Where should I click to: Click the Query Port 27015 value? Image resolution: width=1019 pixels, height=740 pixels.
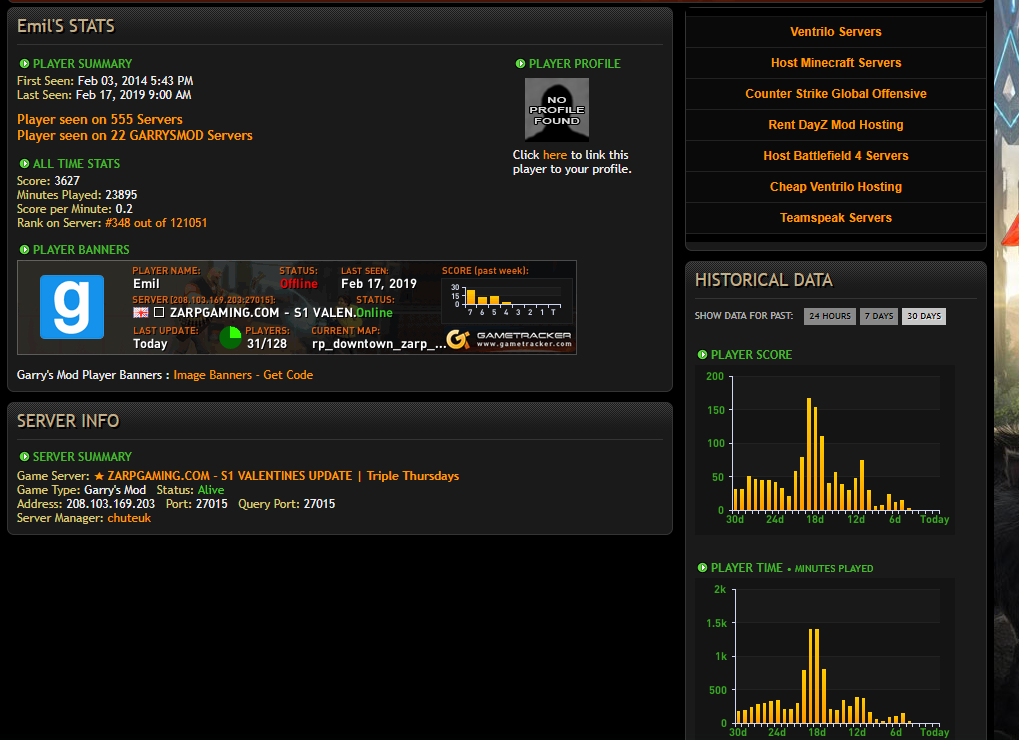(319, 504)
